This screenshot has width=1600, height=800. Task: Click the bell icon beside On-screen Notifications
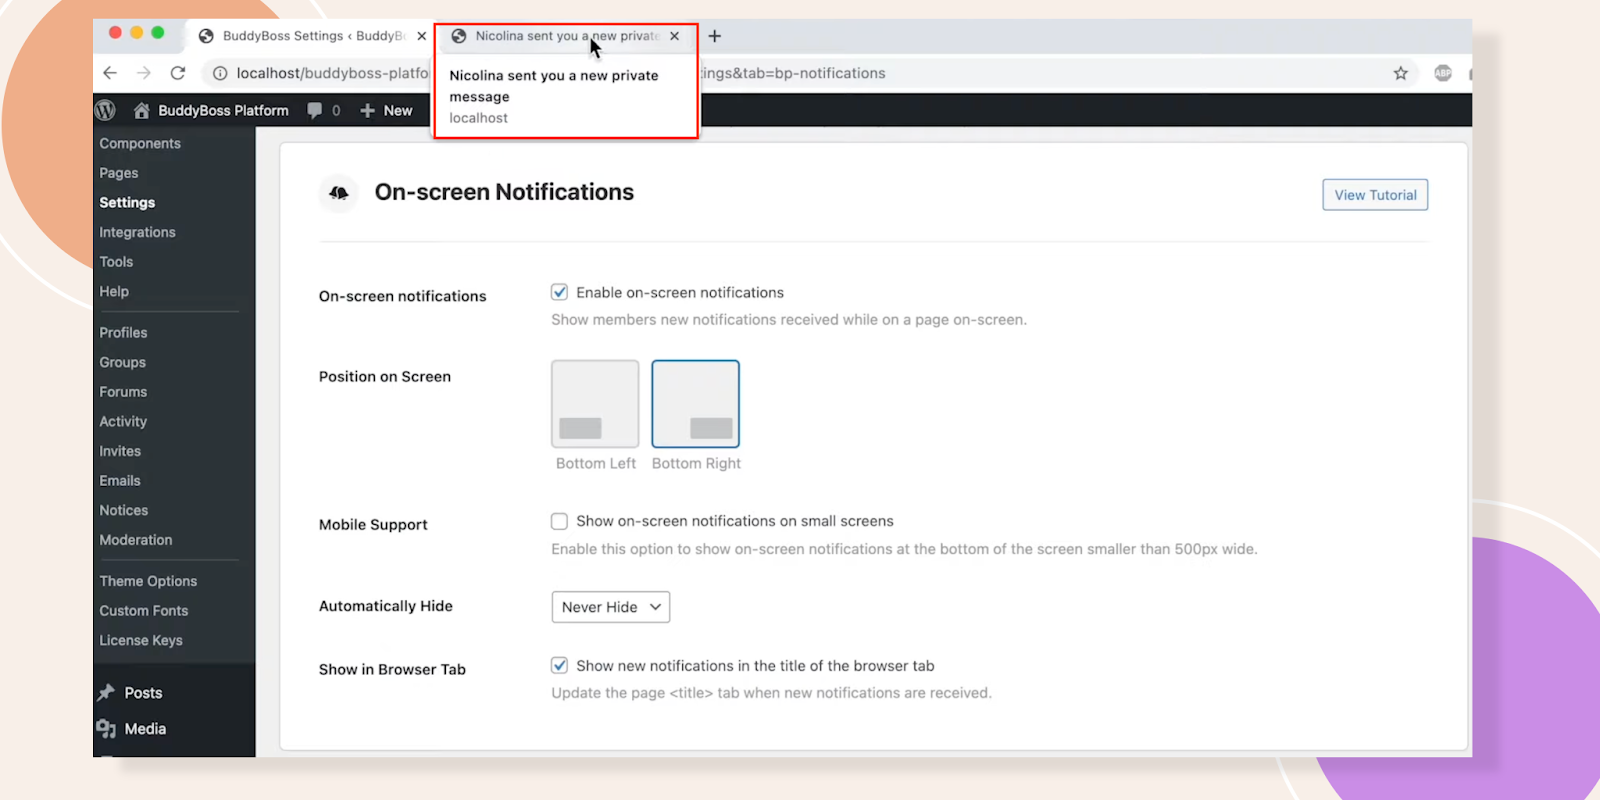[x=339, y=192]
